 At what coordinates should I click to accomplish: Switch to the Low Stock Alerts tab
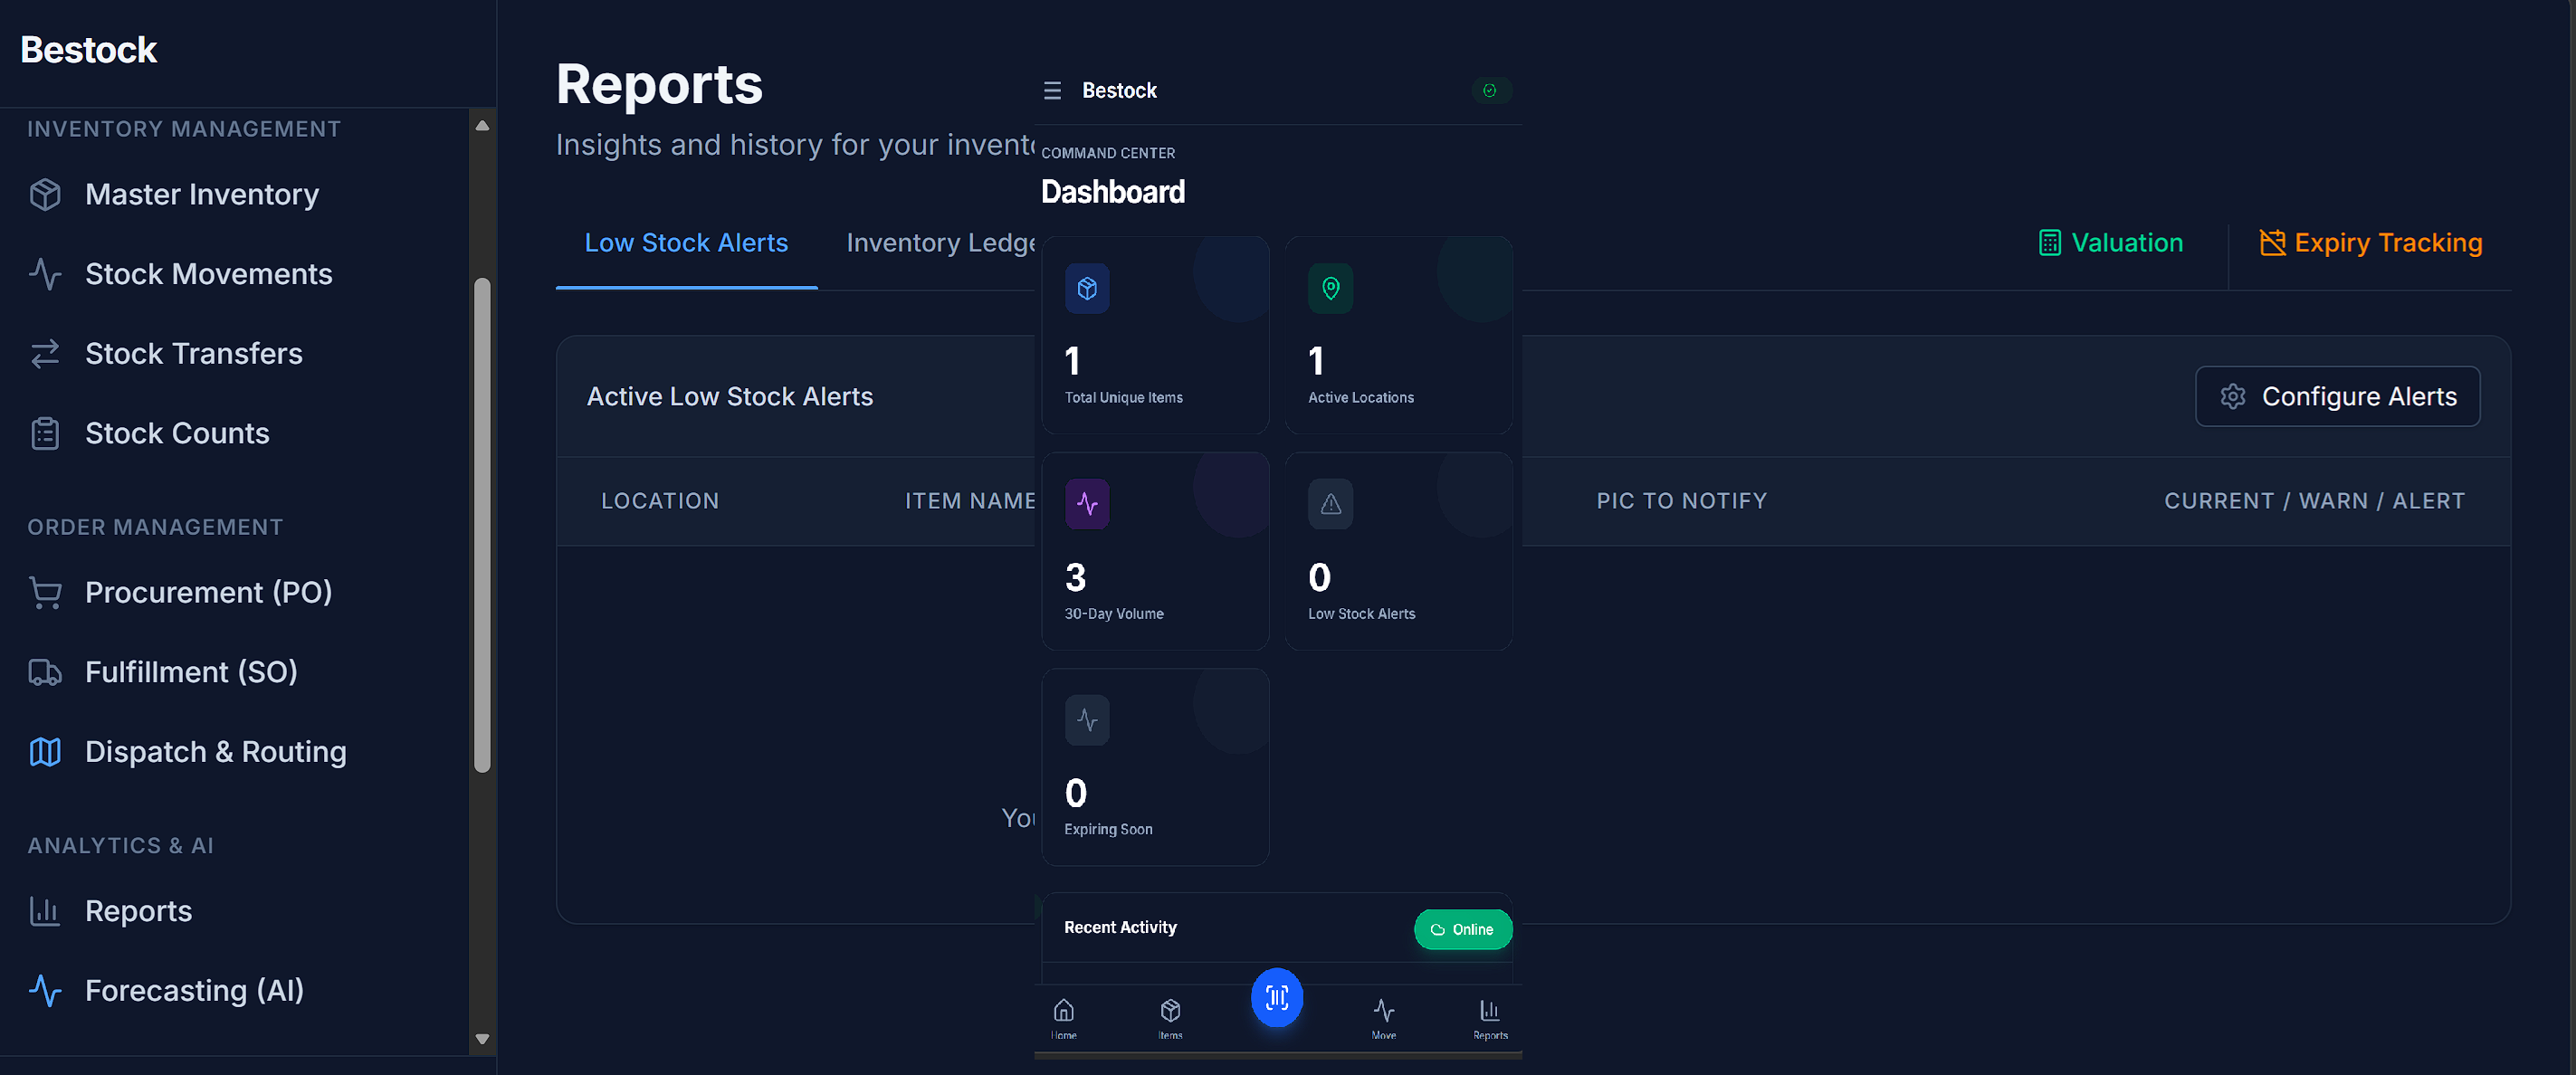click(686, 243)
